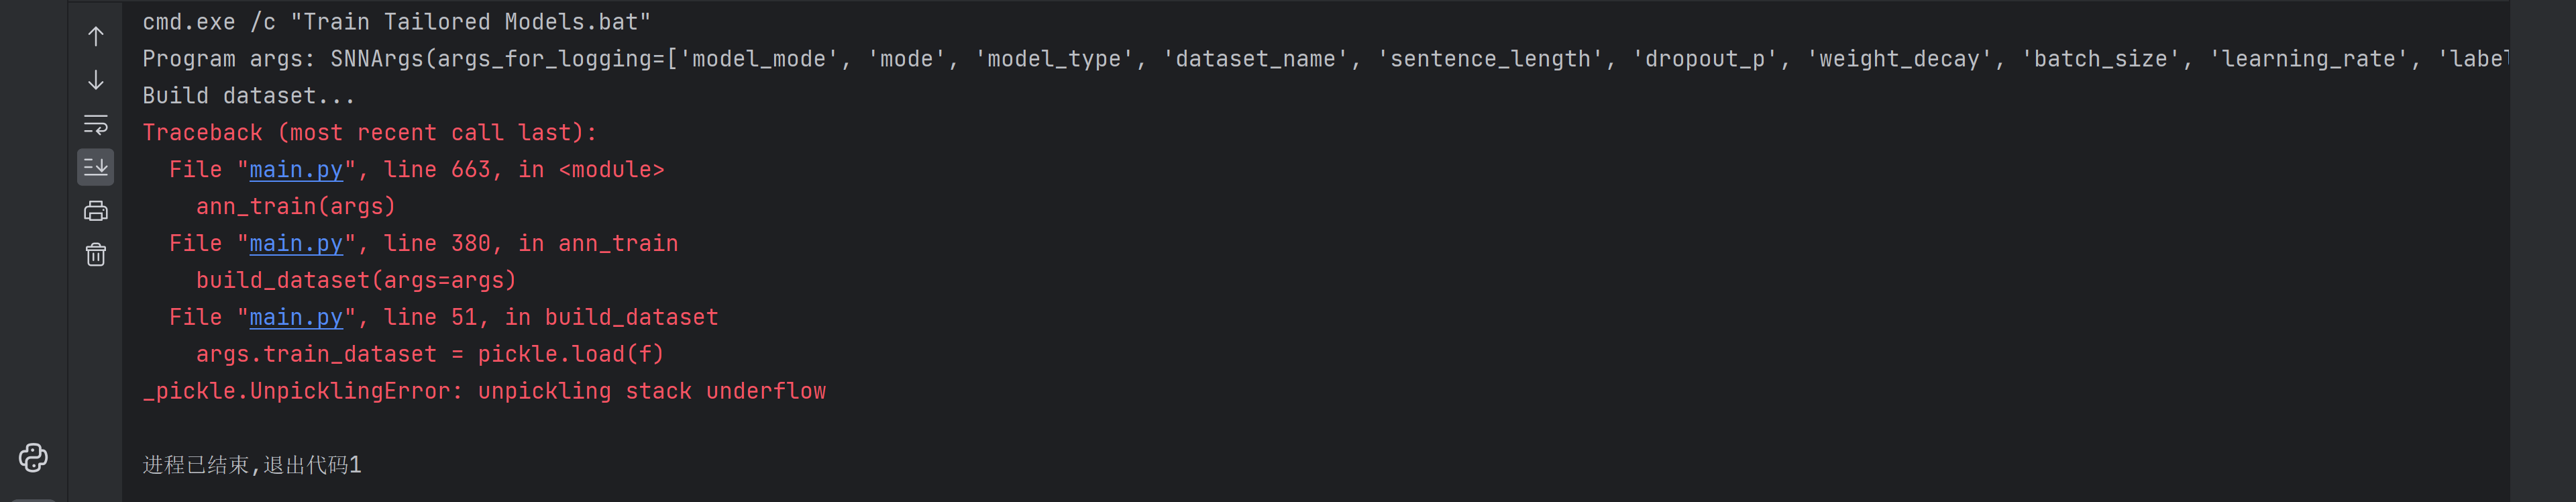
Task: Clear all console output with trash icon
Action: [x=96, y=255]
